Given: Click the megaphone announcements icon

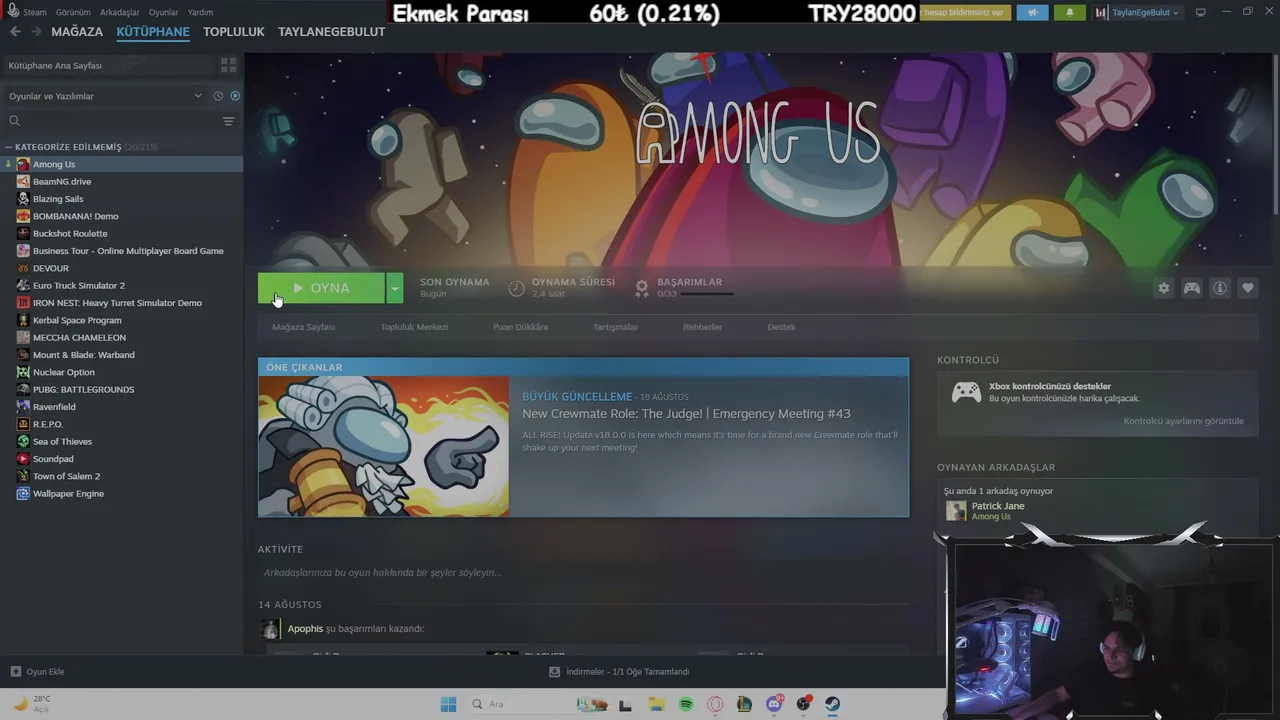Looking at the screenshot, I should click(x=1033, y=13).
